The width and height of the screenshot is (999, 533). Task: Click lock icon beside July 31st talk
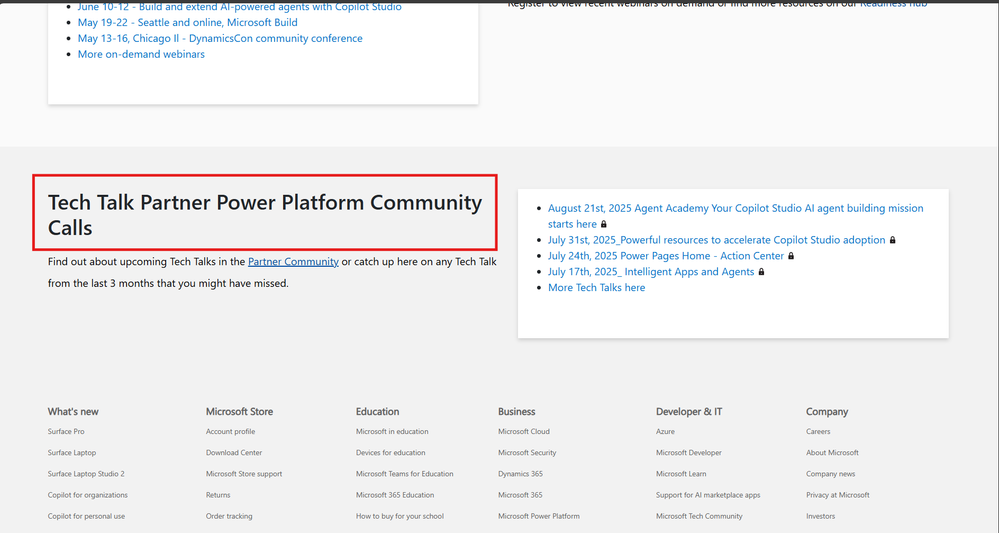click(893, 240)
